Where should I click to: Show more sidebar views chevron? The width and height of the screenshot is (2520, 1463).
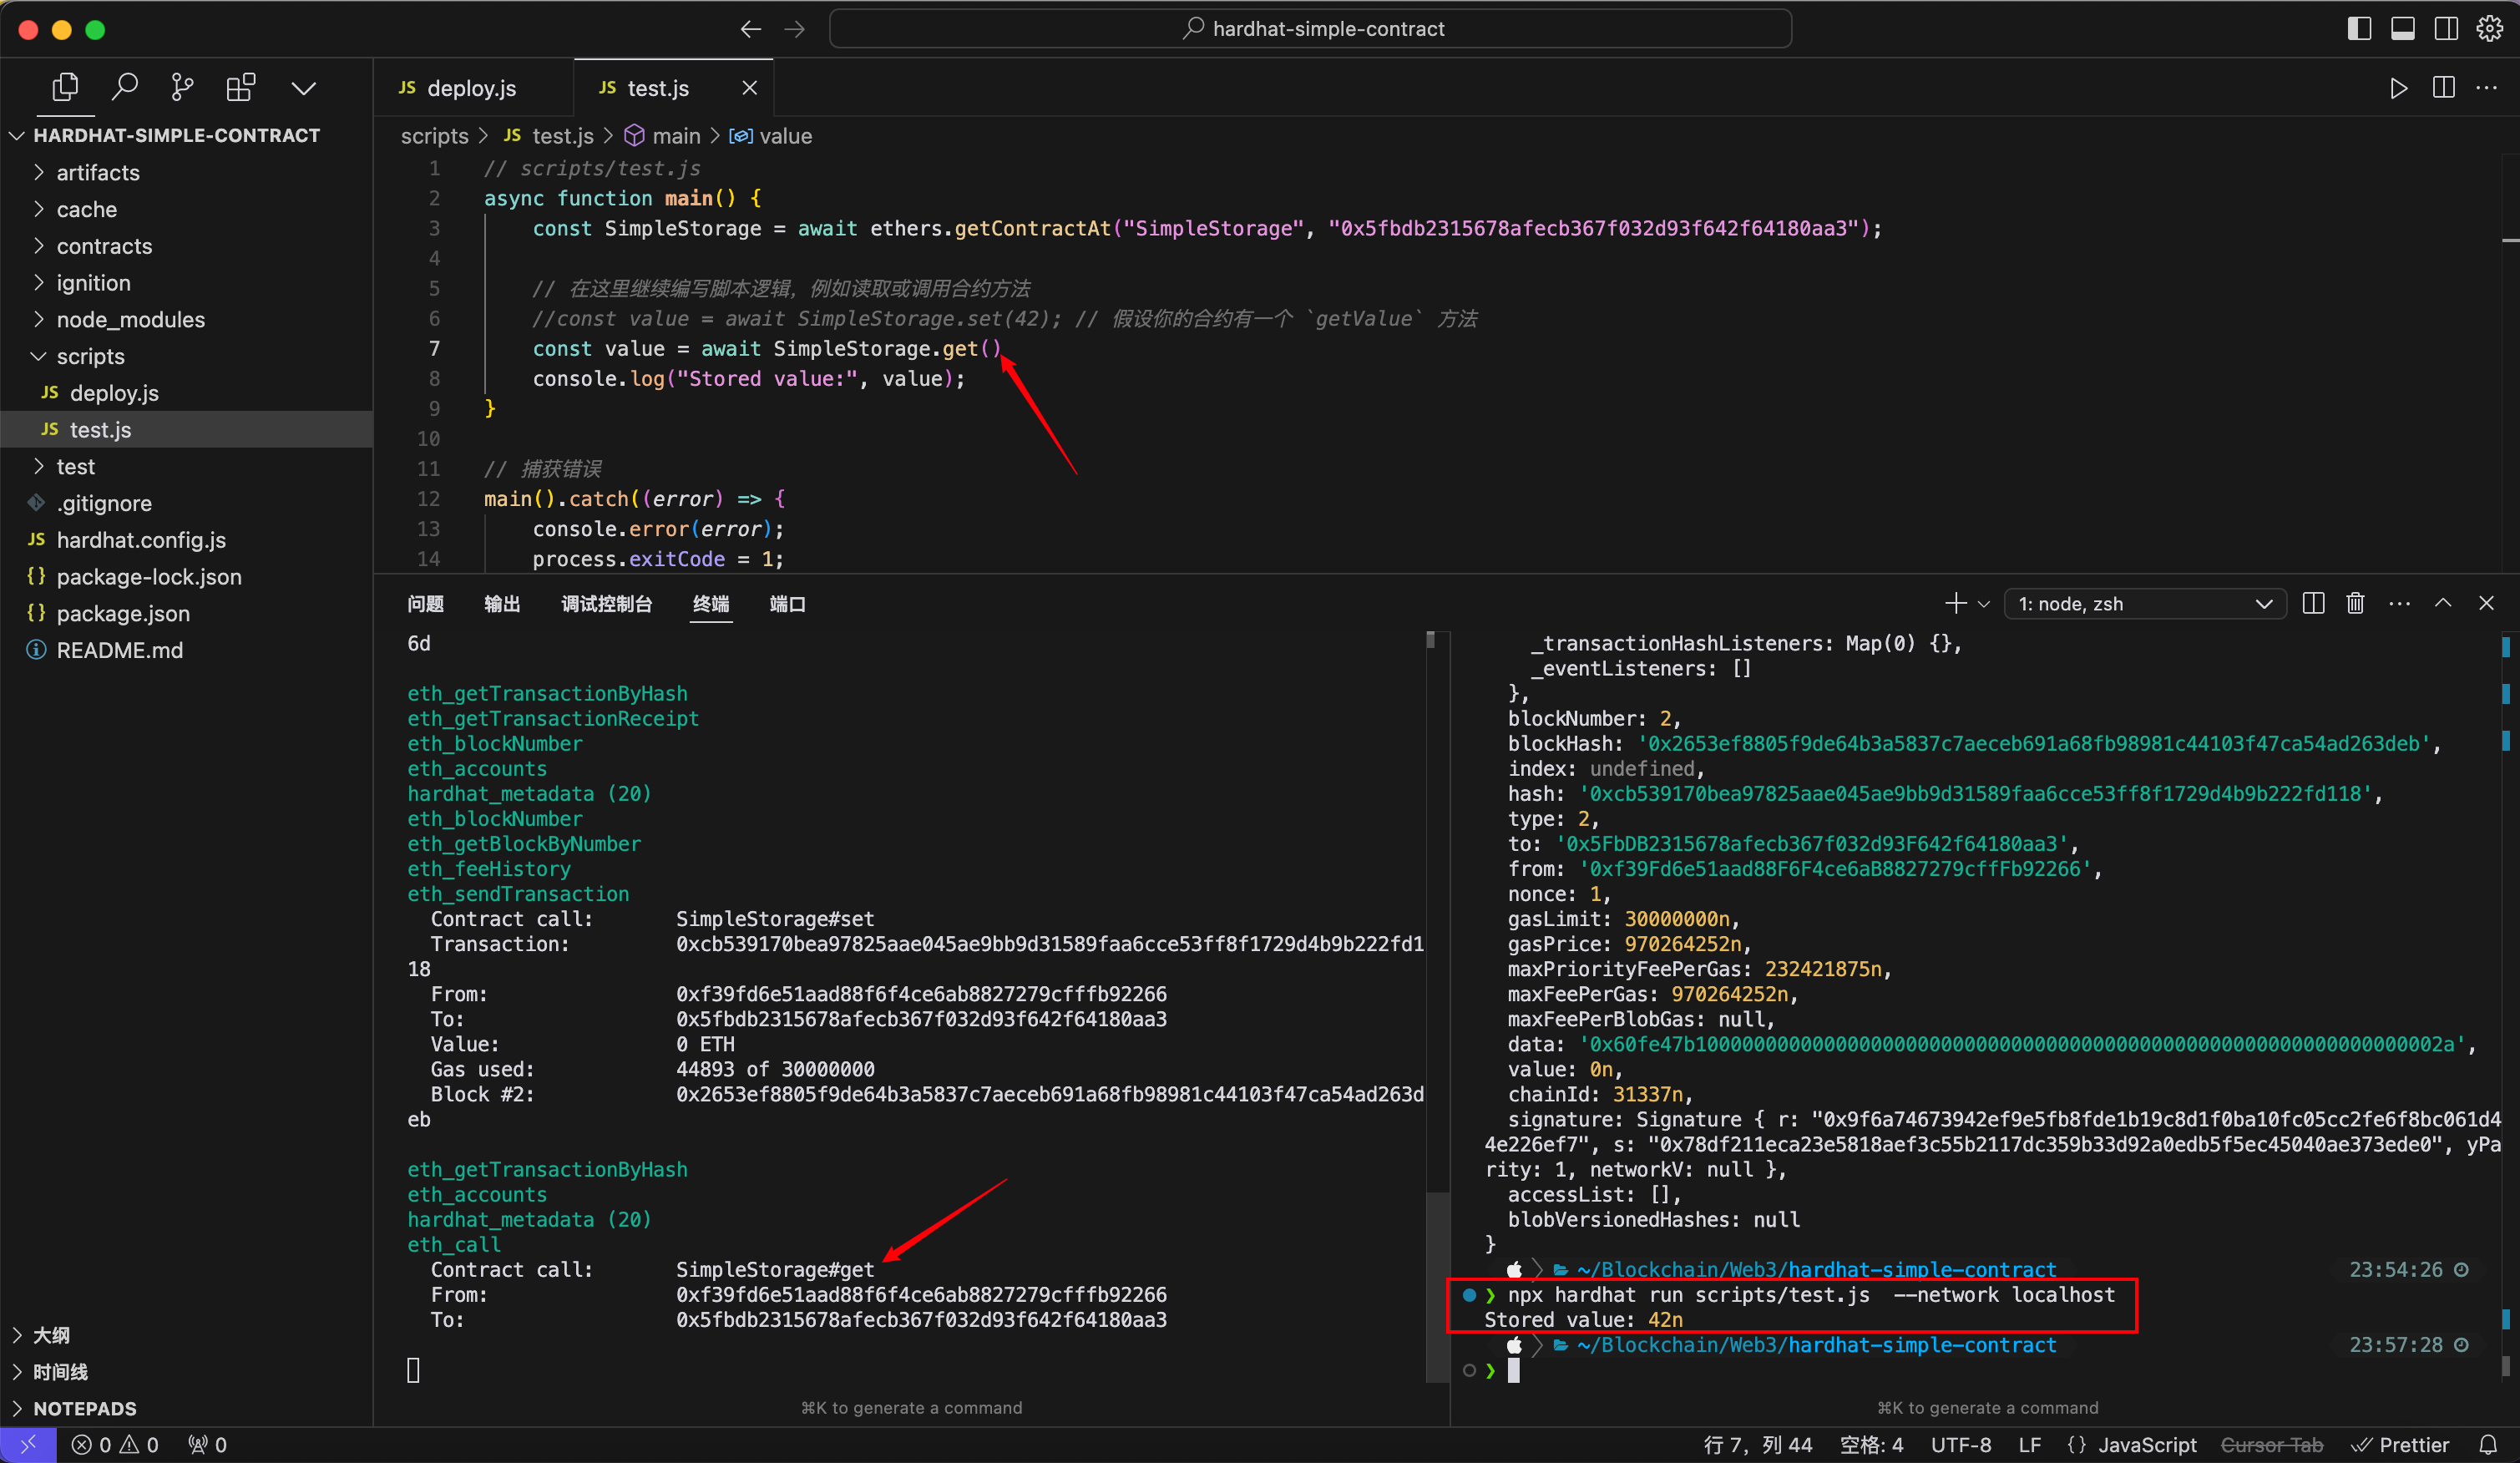pyautogui.click(x=304, y=88)
